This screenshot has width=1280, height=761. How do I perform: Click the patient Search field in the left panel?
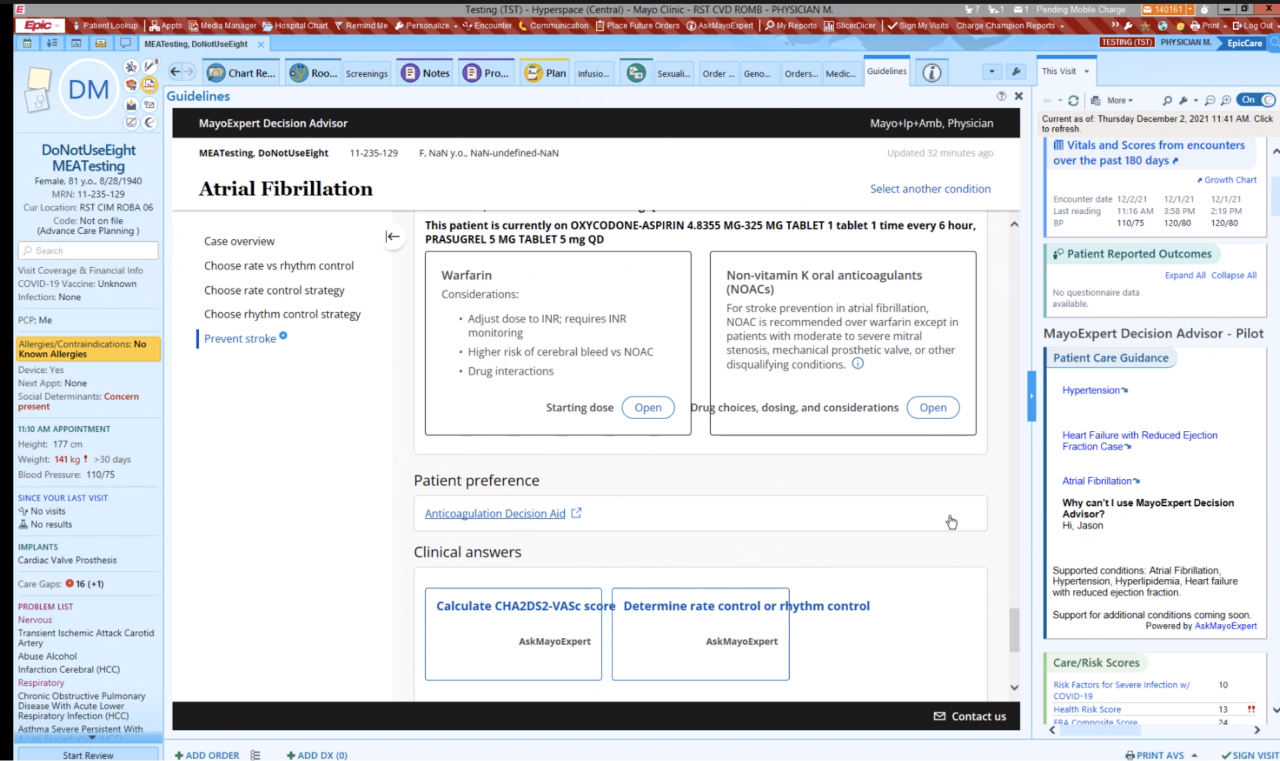point(88,251)
